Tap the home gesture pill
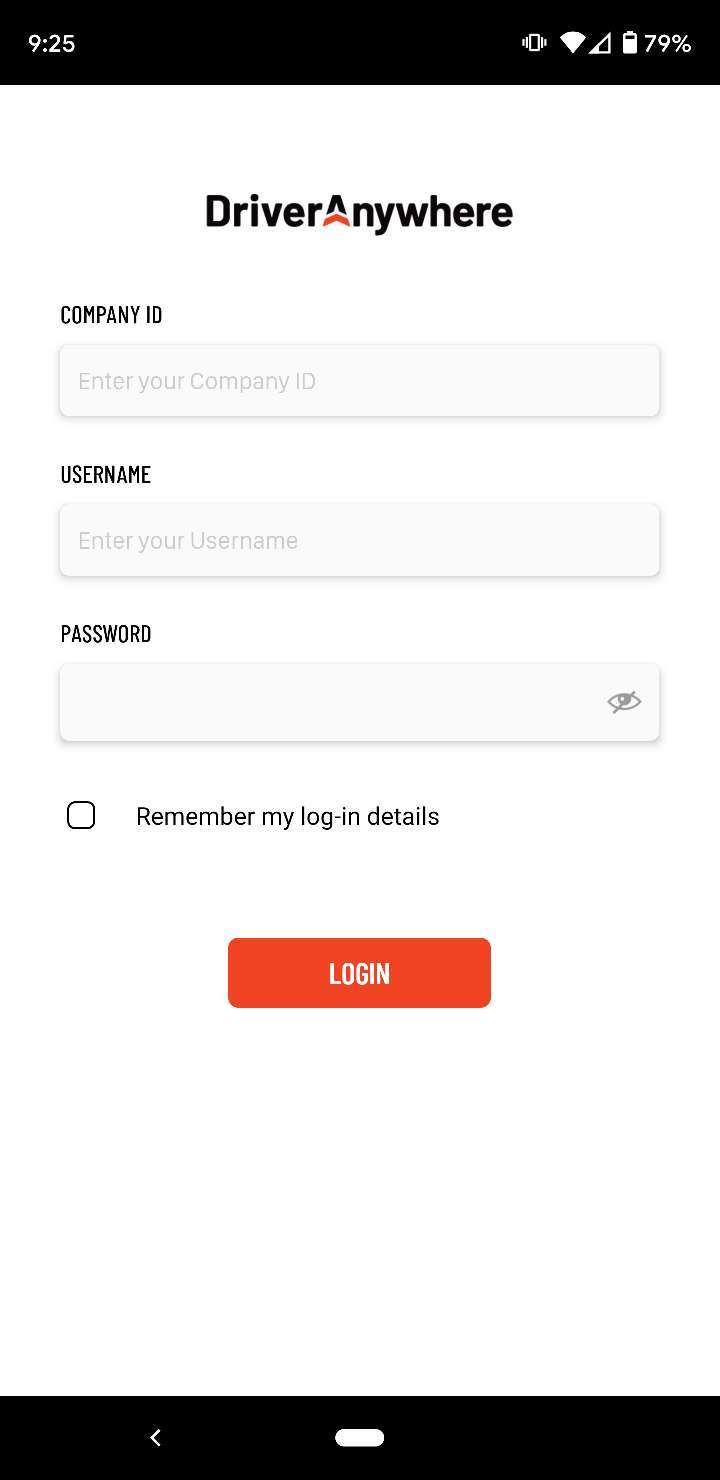Image resolution: width=720 pixels, height=1480 pixels. [359, 1437]
